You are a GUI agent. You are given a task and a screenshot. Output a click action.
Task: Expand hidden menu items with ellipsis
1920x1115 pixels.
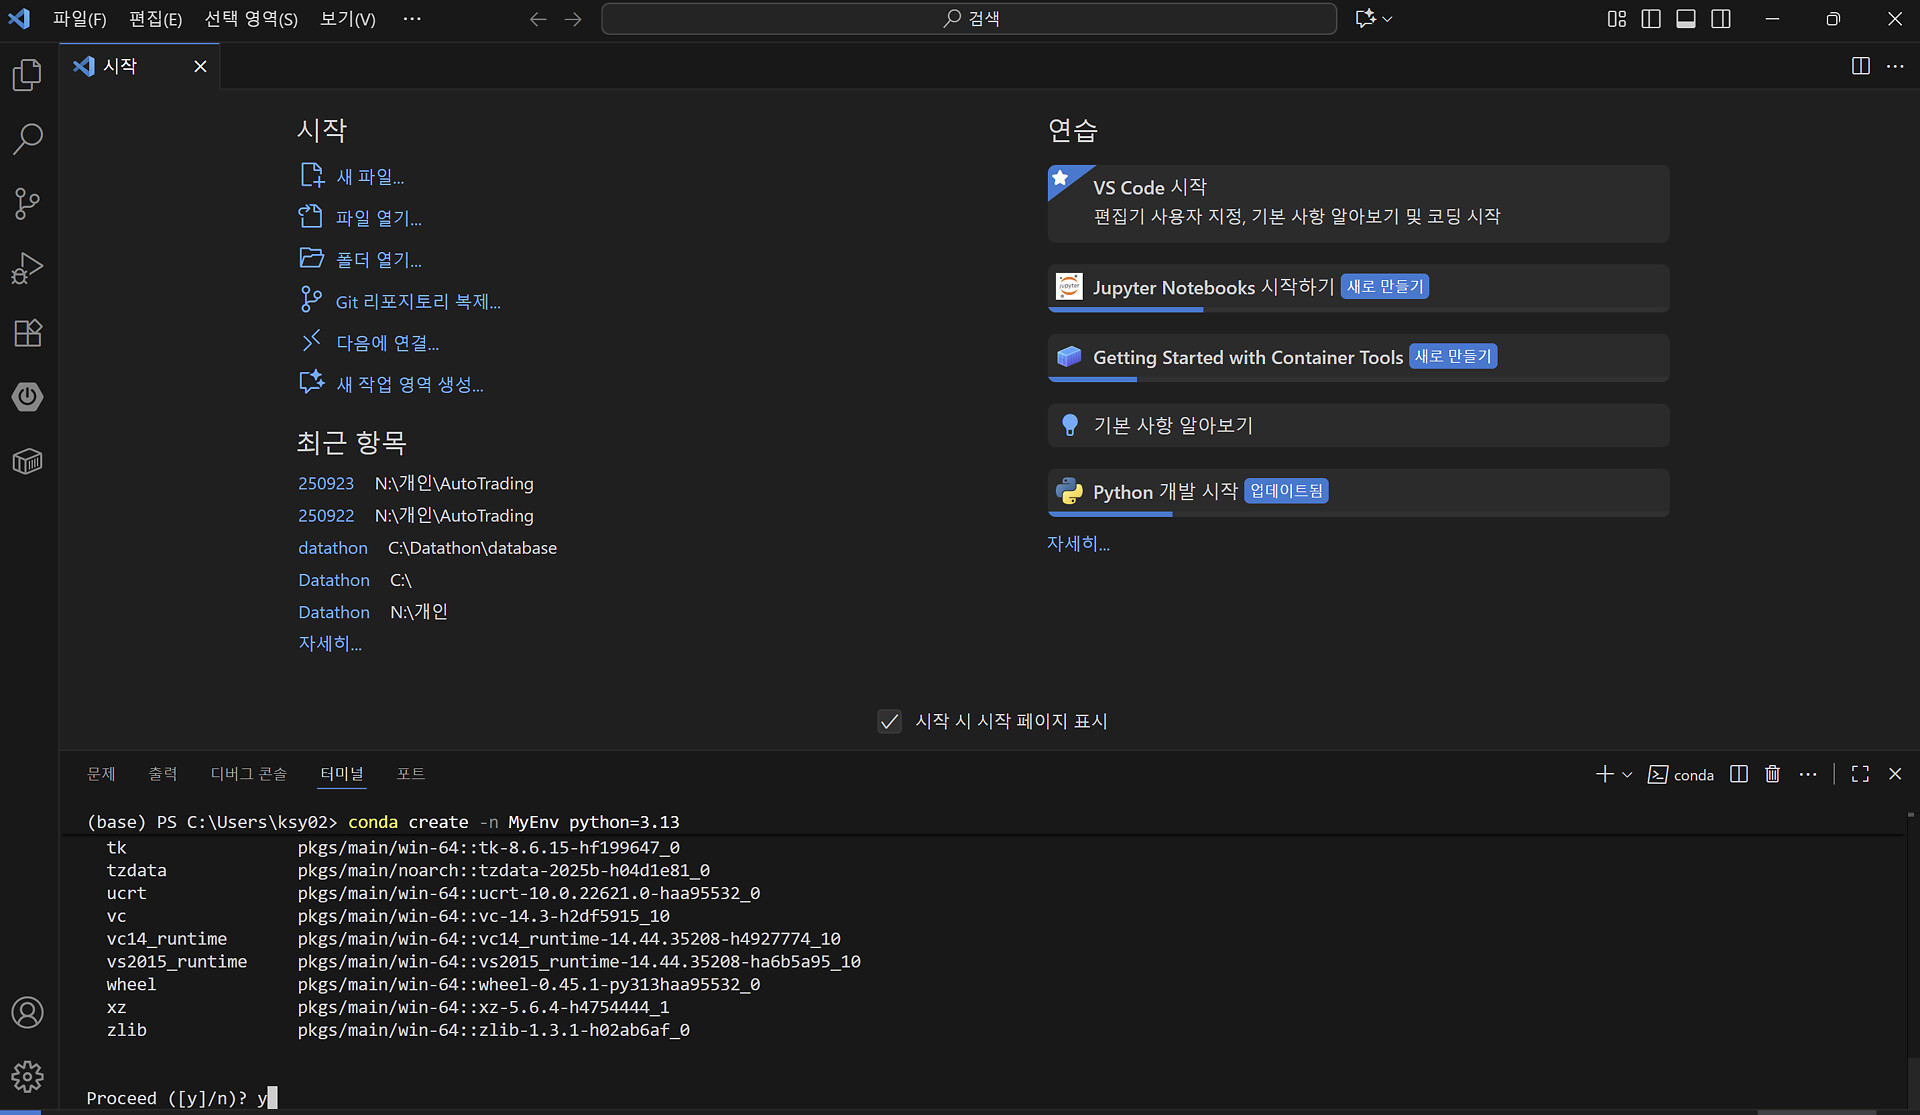[x=412, y=19]
